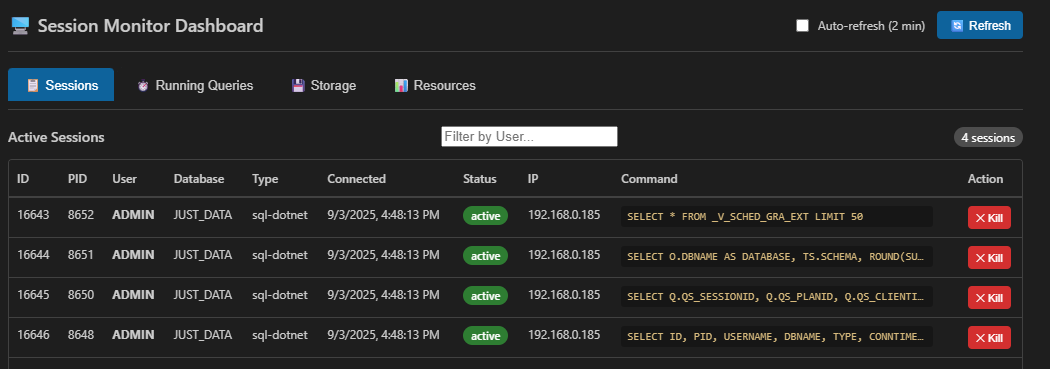
Task: Toggle the Auto-refresh (2 min) checkbox
Action: 802,25
